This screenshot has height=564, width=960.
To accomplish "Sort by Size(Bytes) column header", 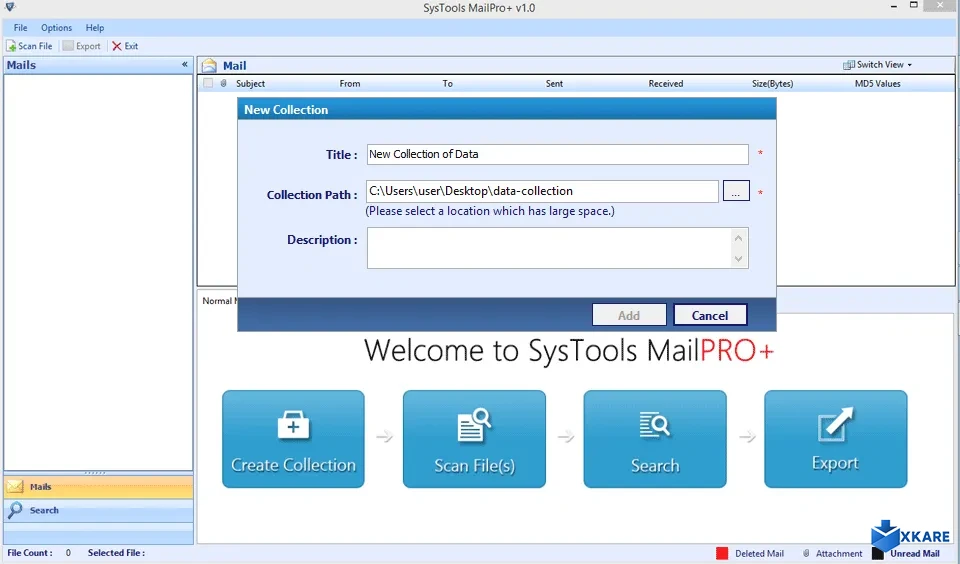I will coord(772,83).
